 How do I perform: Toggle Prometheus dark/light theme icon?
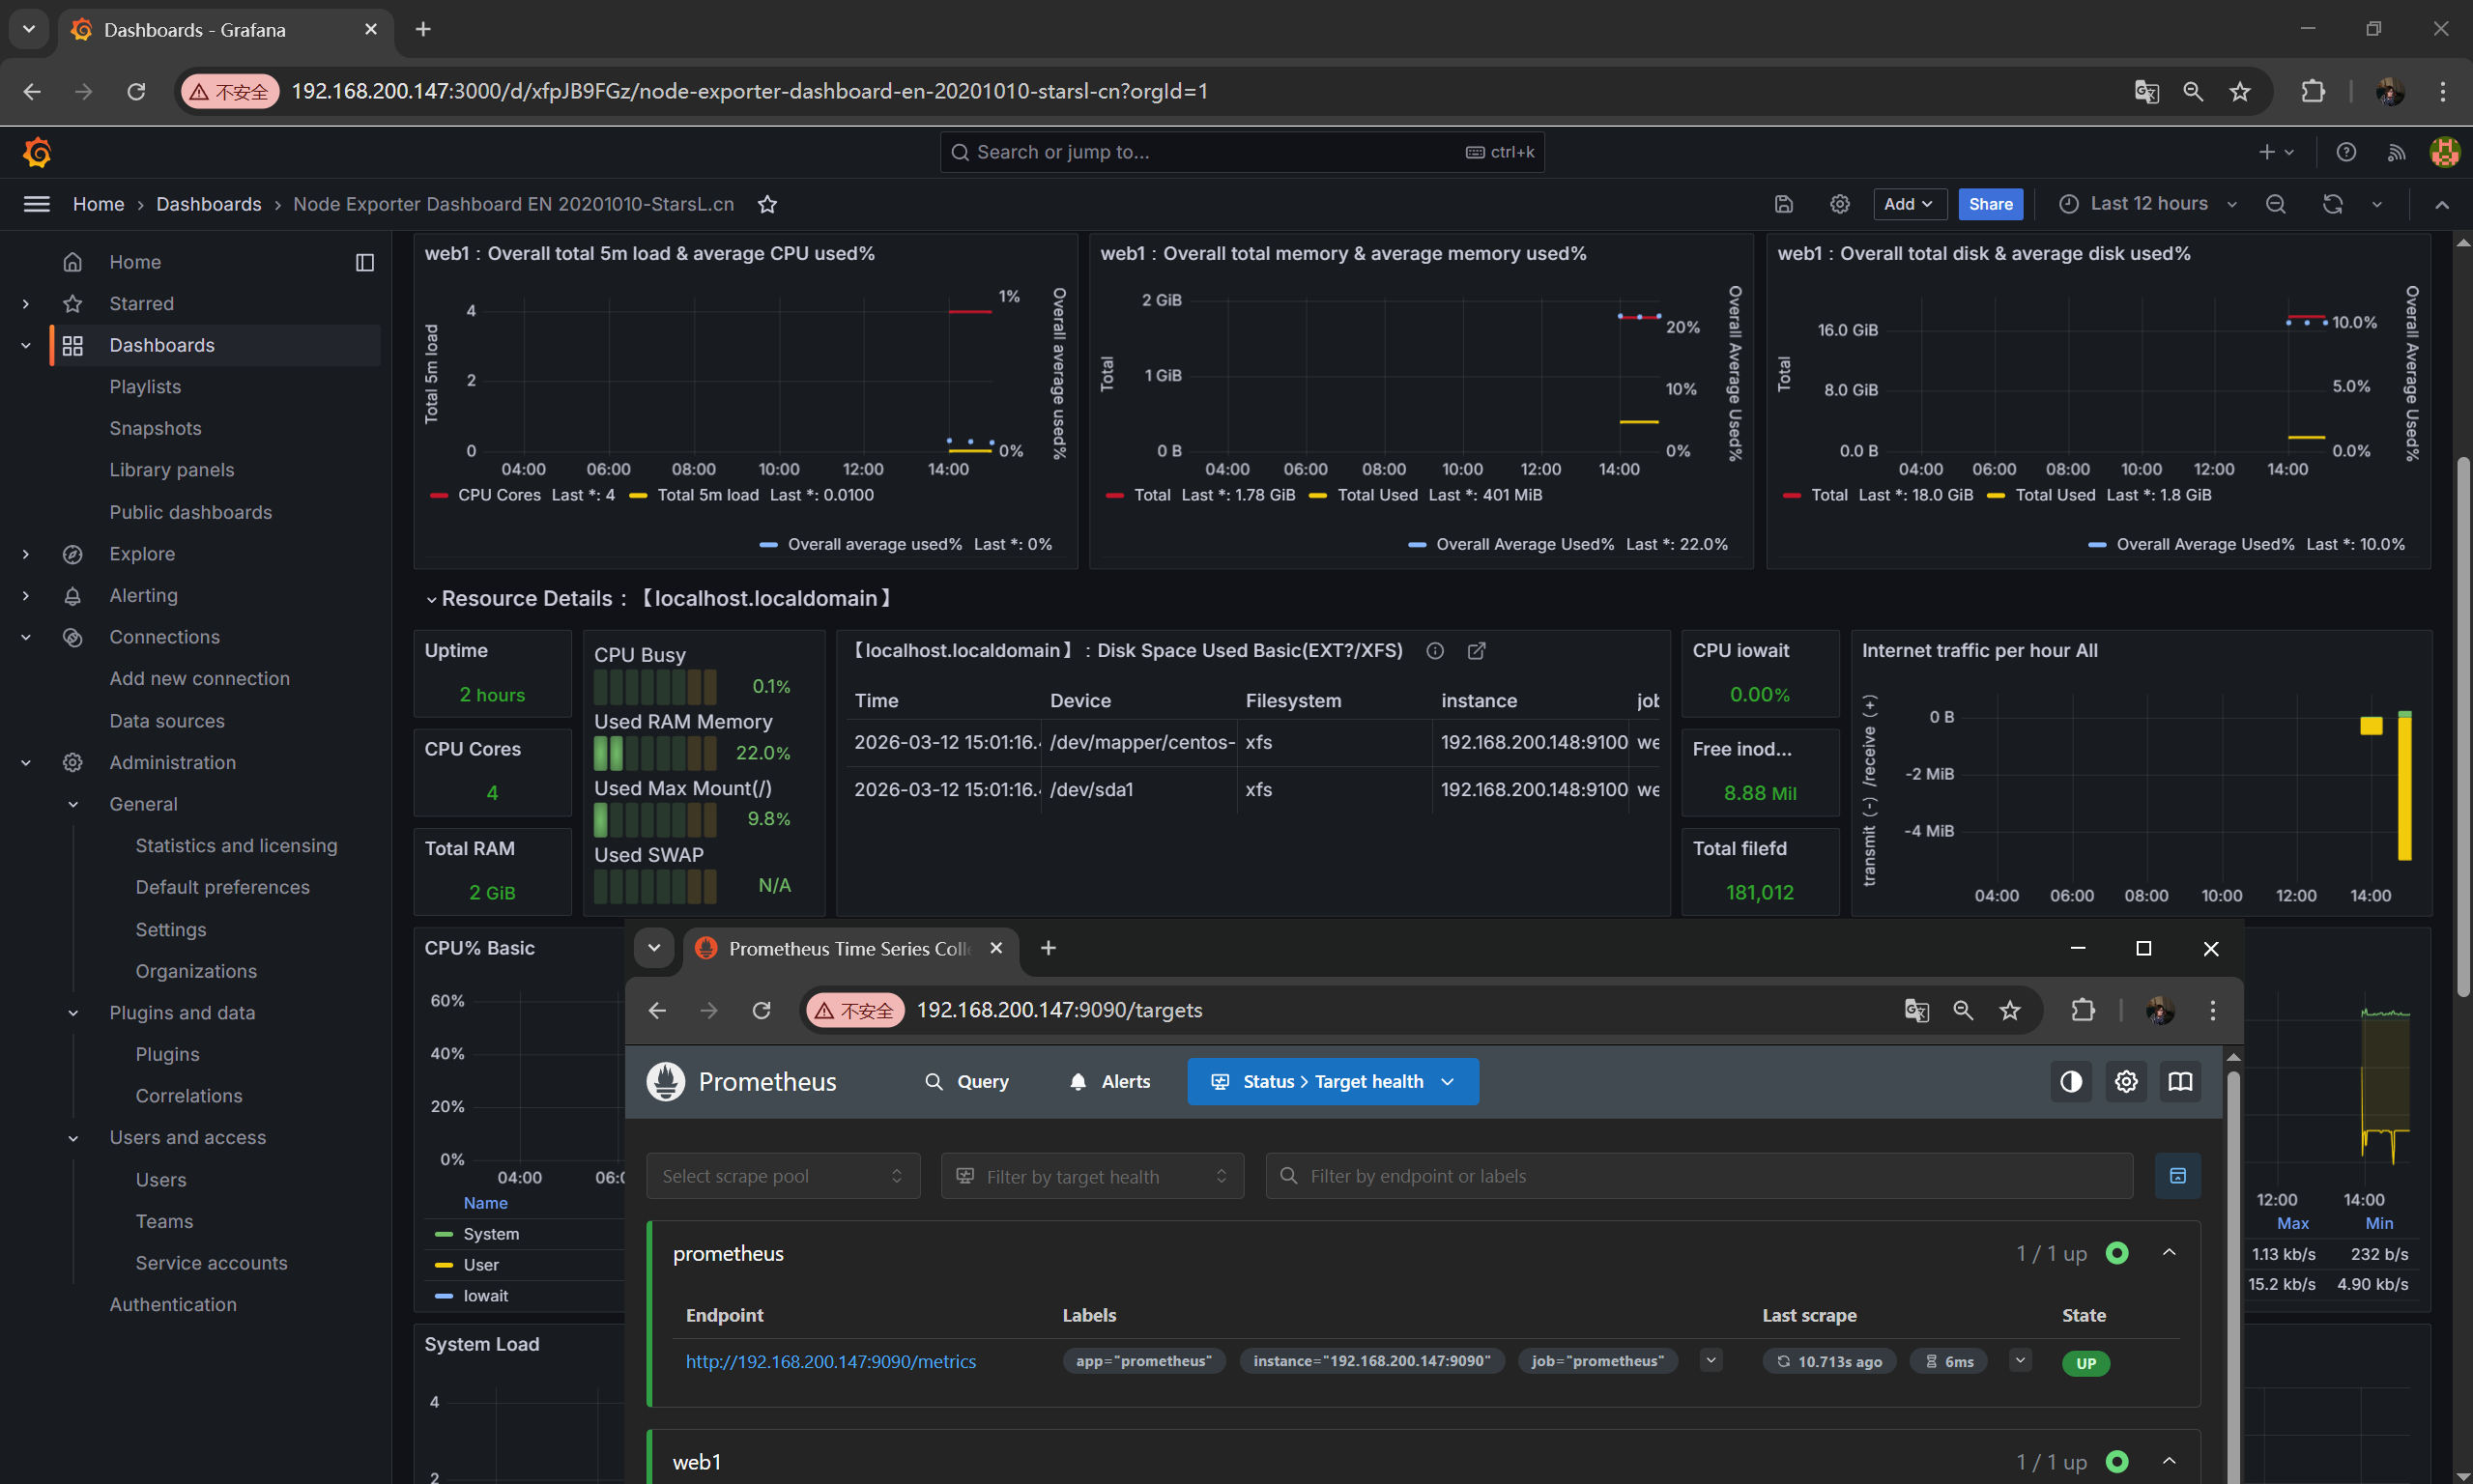pyautogui.click(x=2071, y=1081)
